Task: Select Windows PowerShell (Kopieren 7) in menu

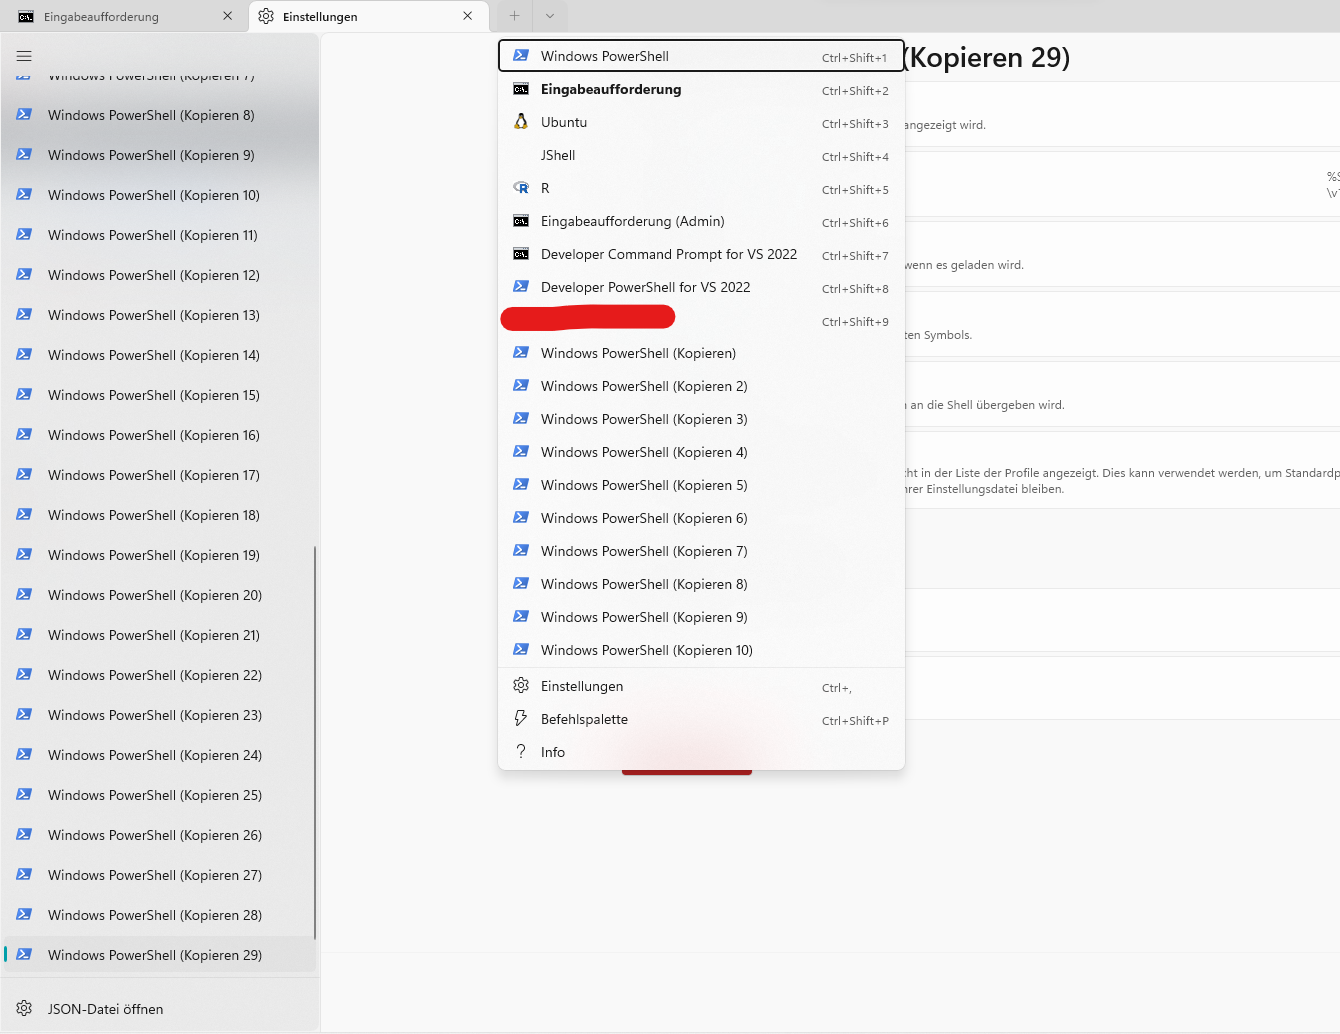Action: [701, 551]
